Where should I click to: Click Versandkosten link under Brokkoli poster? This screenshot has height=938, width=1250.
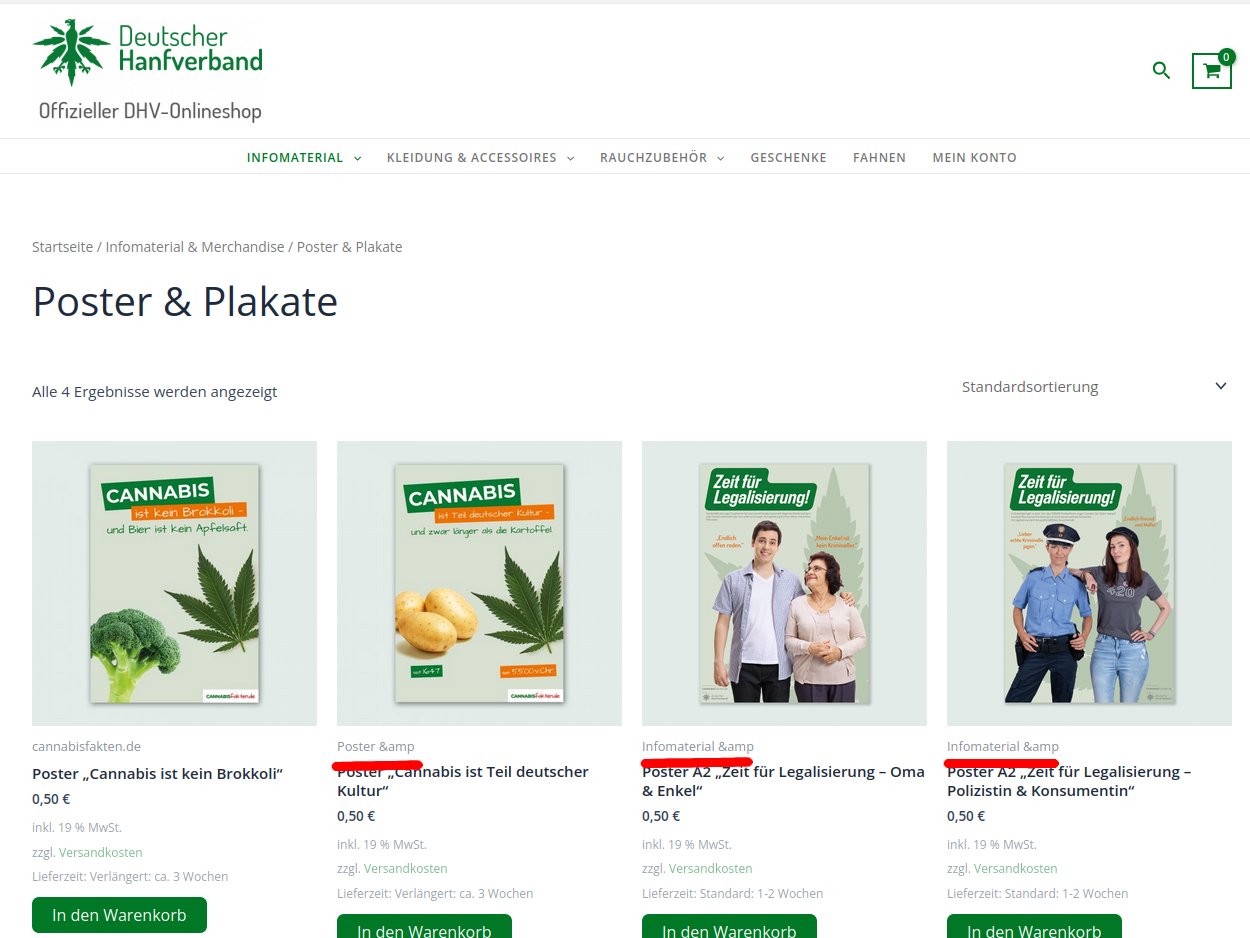tap(101, 853)
